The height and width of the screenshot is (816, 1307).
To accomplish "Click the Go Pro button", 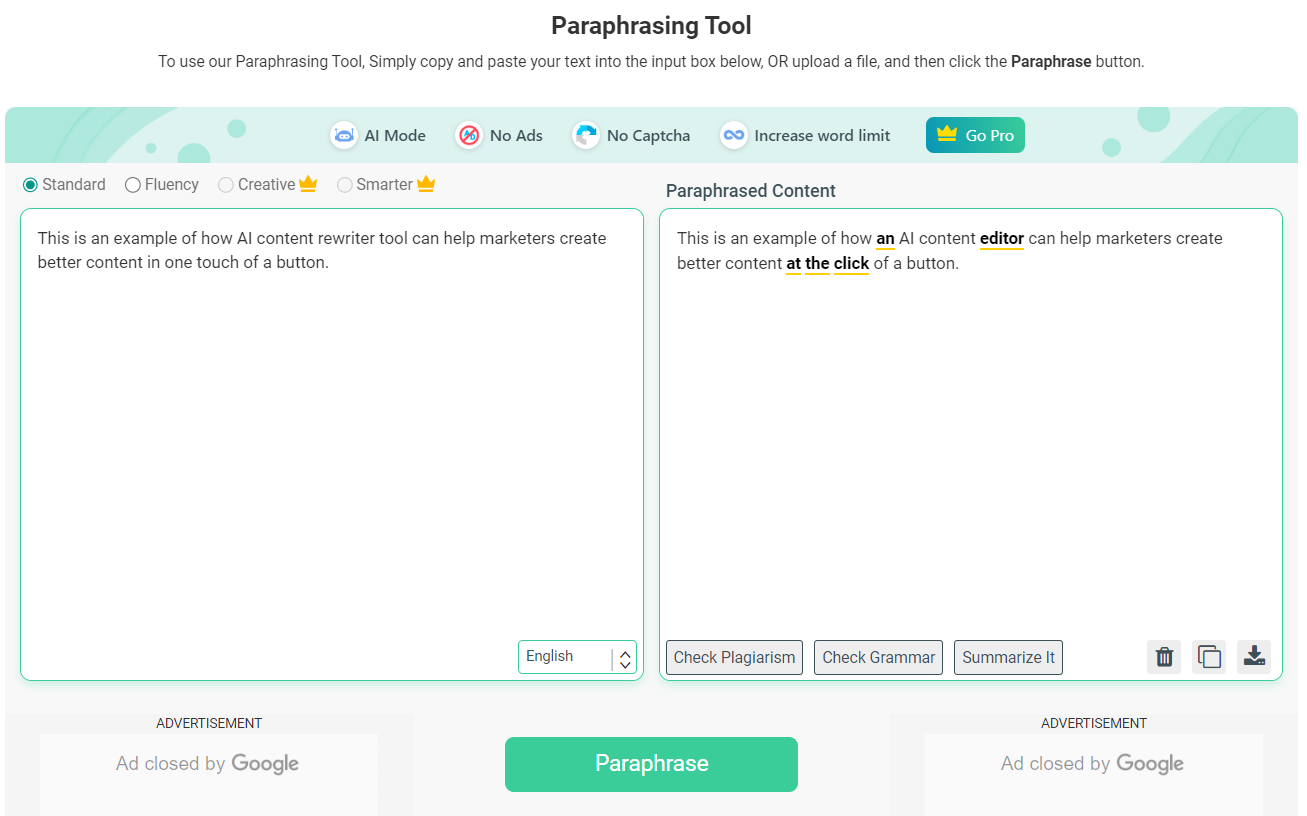I will coord(975,135).
